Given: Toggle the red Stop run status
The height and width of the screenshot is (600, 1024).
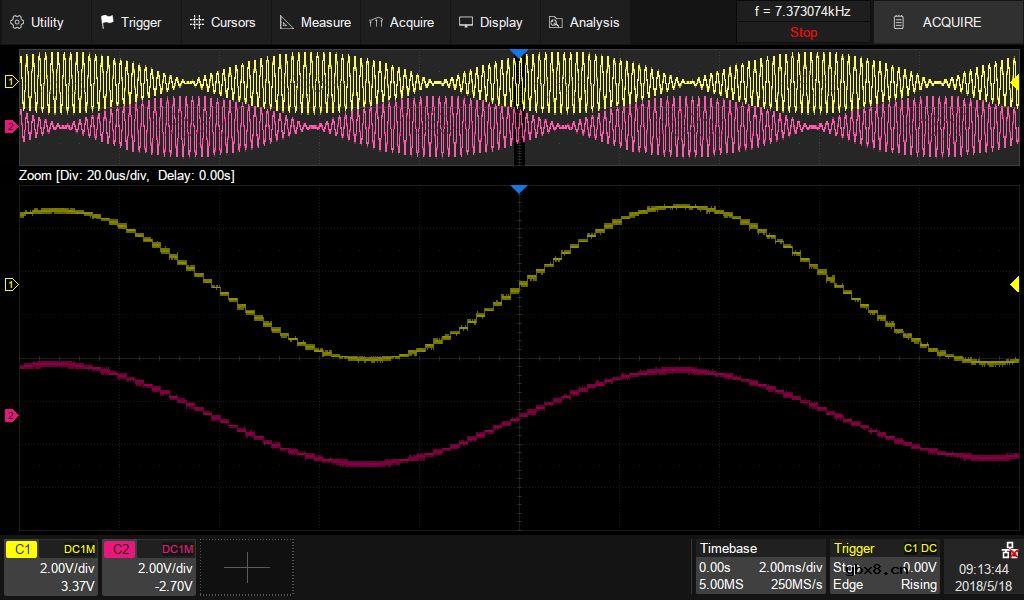Looking at the screenshot, I should coord(803,32).
